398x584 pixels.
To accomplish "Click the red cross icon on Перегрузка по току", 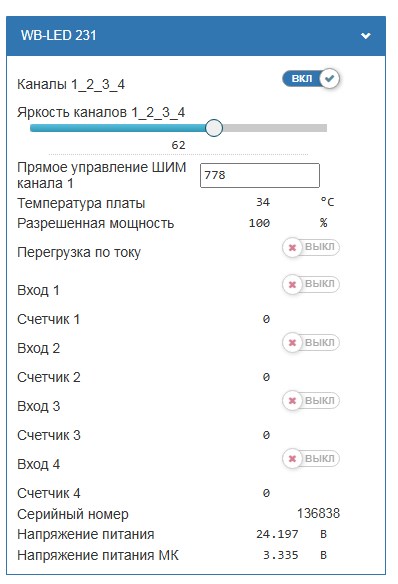I will pyautogui.click(x=293, y=248).
